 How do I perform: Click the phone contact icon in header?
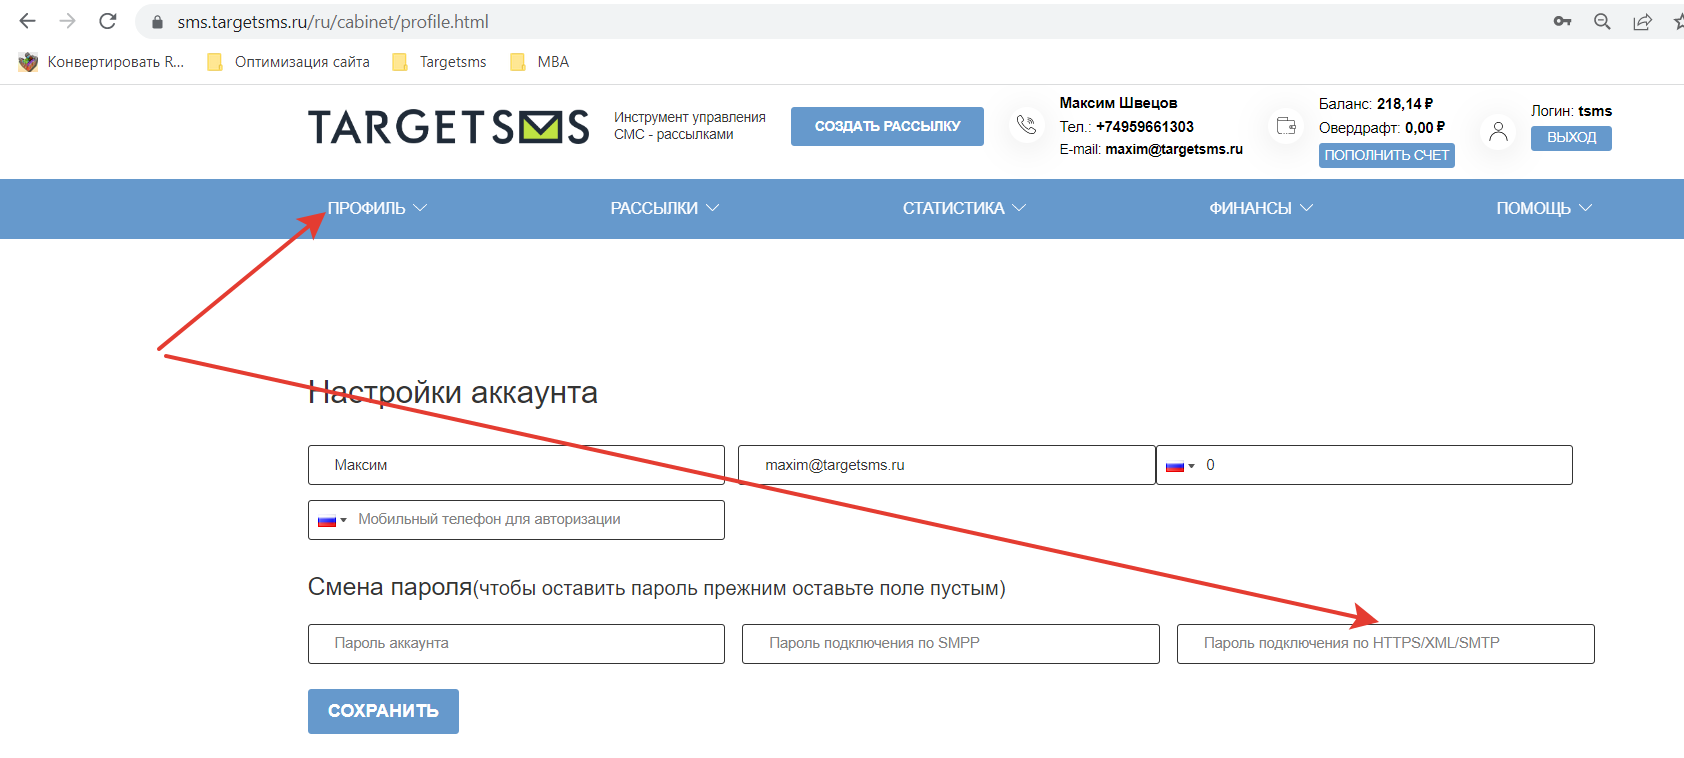point(1026,125)
